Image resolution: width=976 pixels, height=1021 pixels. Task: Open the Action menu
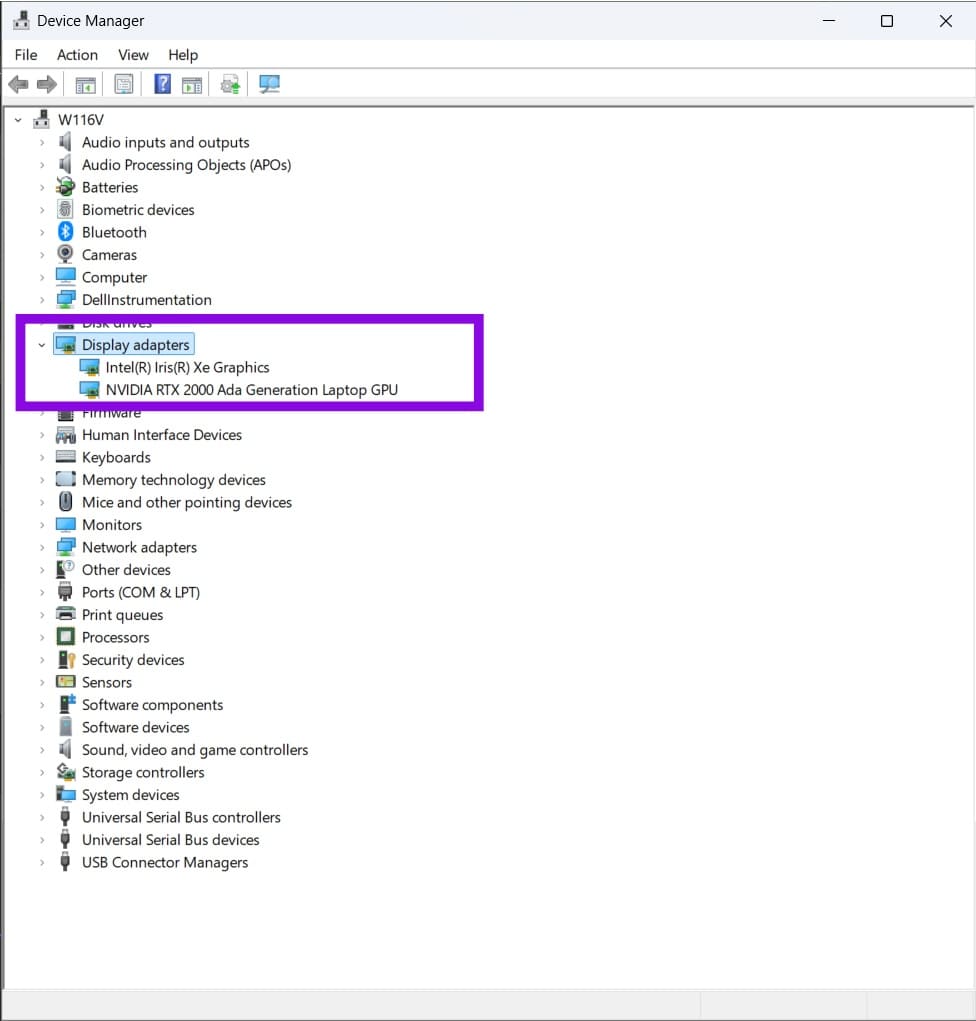[77, 55]
